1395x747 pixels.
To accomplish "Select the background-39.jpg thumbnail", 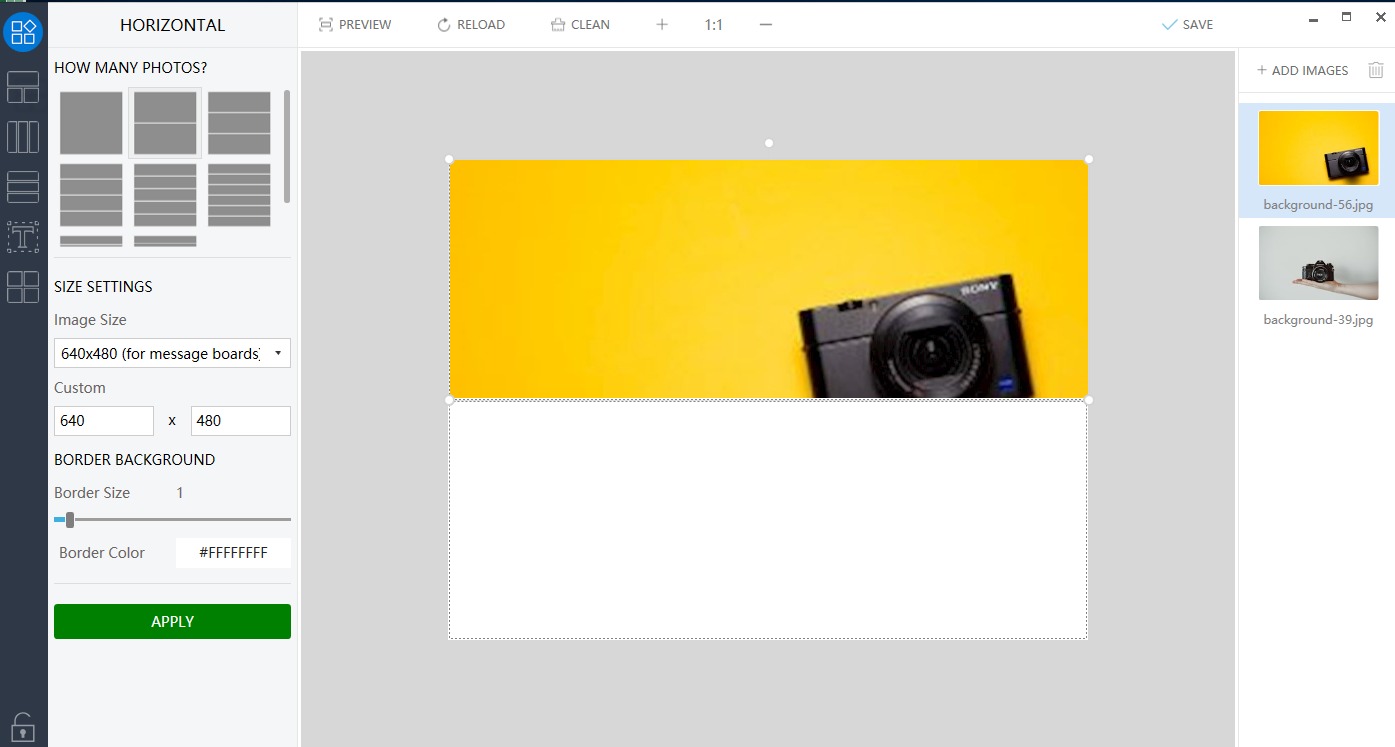I will point(1318,264).
